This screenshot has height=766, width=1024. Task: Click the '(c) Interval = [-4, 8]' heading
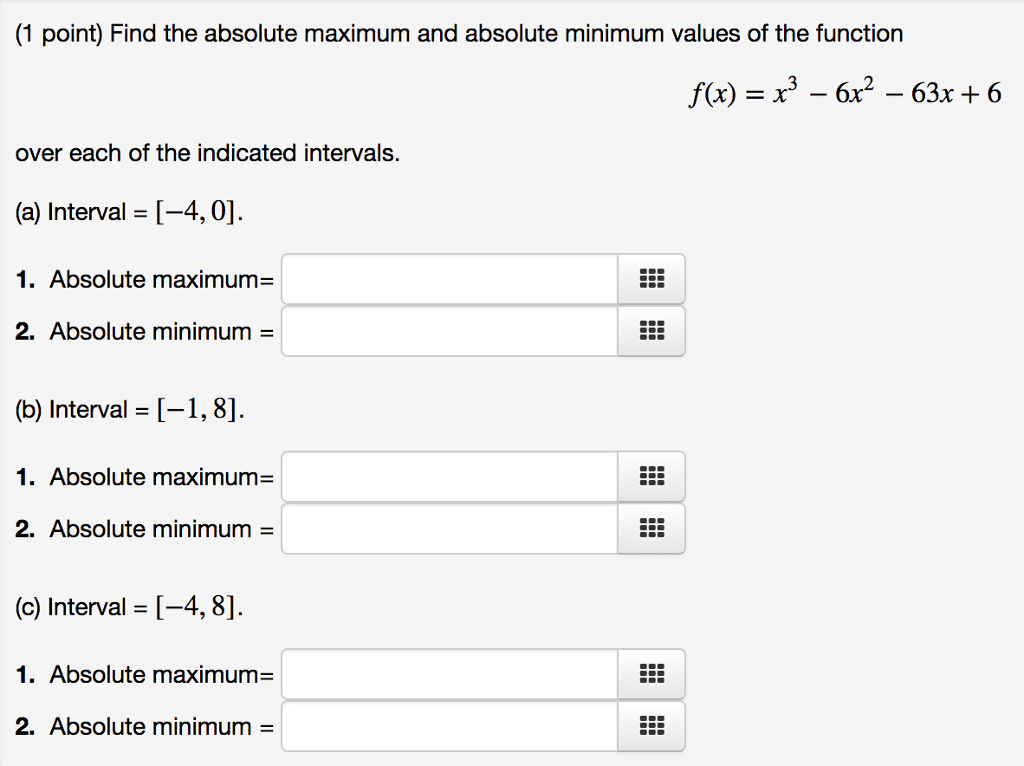click(x=129, y=607)
